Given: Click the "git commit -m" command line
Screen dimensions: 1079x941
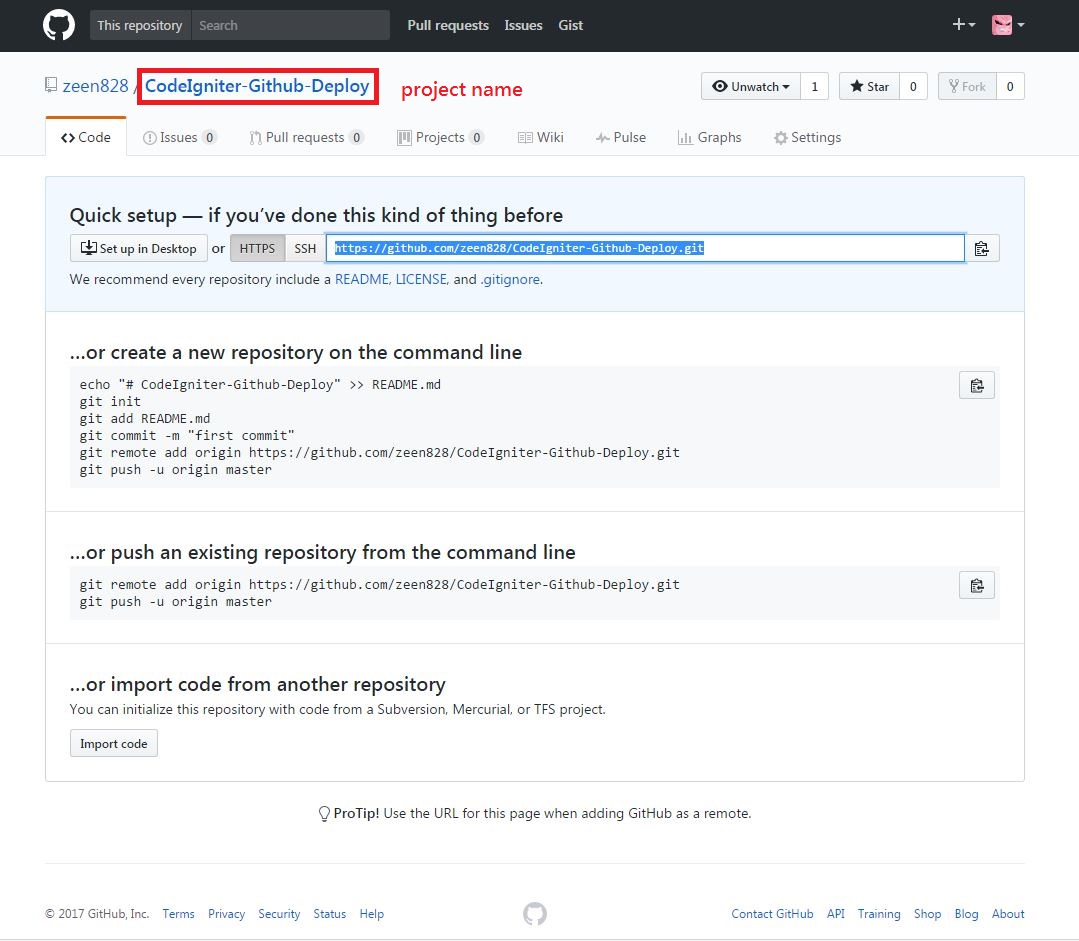Looking at the screenshot, I should tap(186, 436).
